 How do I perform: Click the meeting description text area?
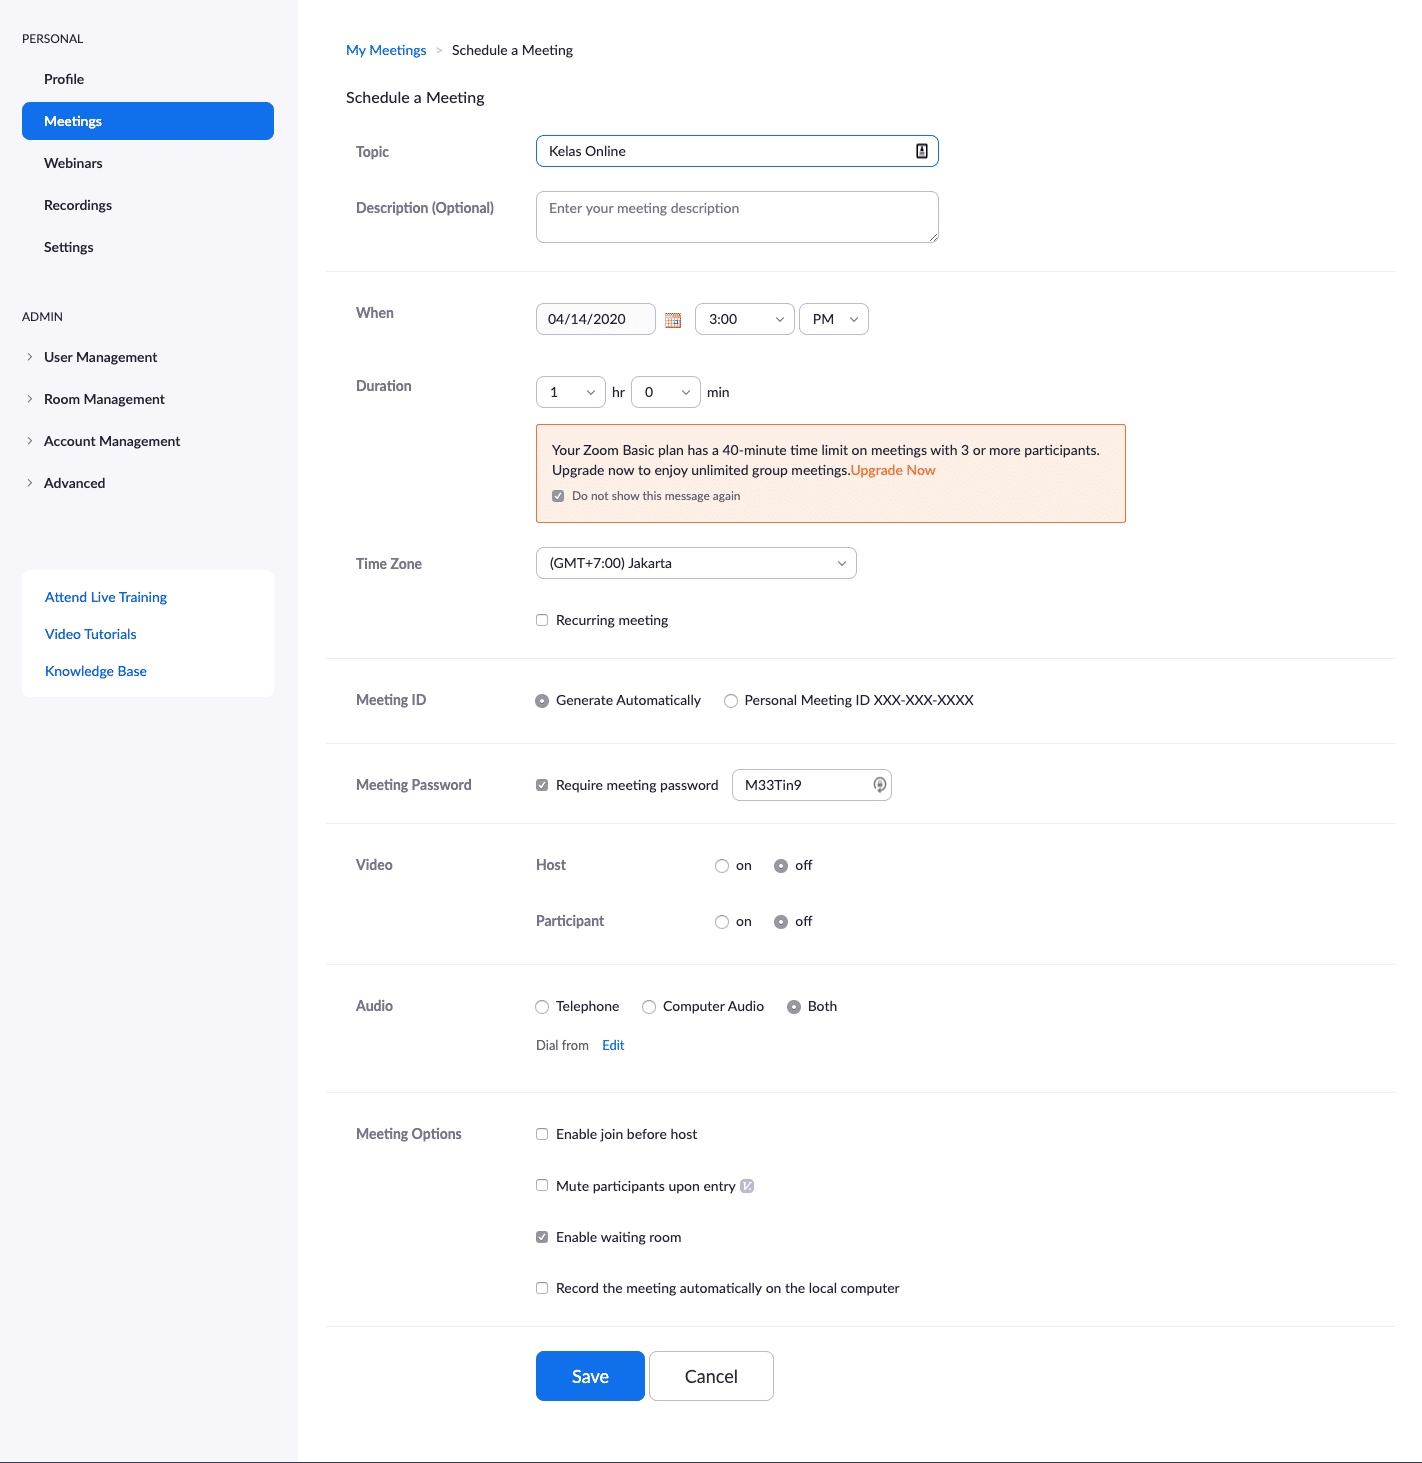pos(737,217)
